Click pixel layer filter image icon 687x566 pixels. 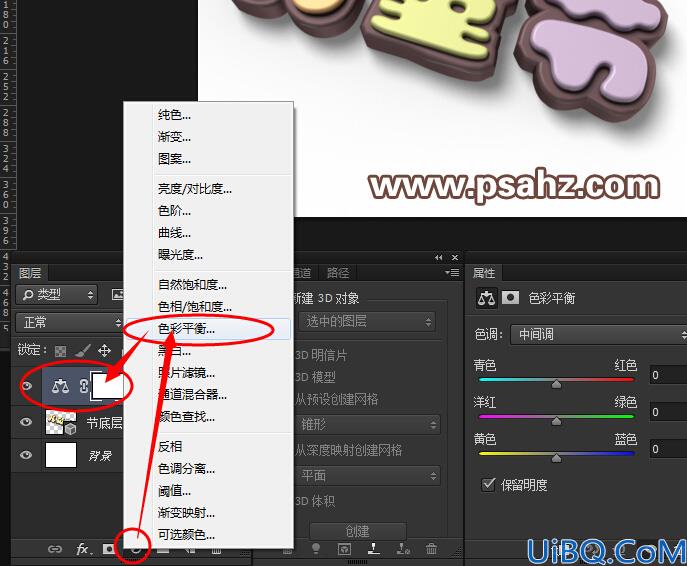(x=117, y=294)
